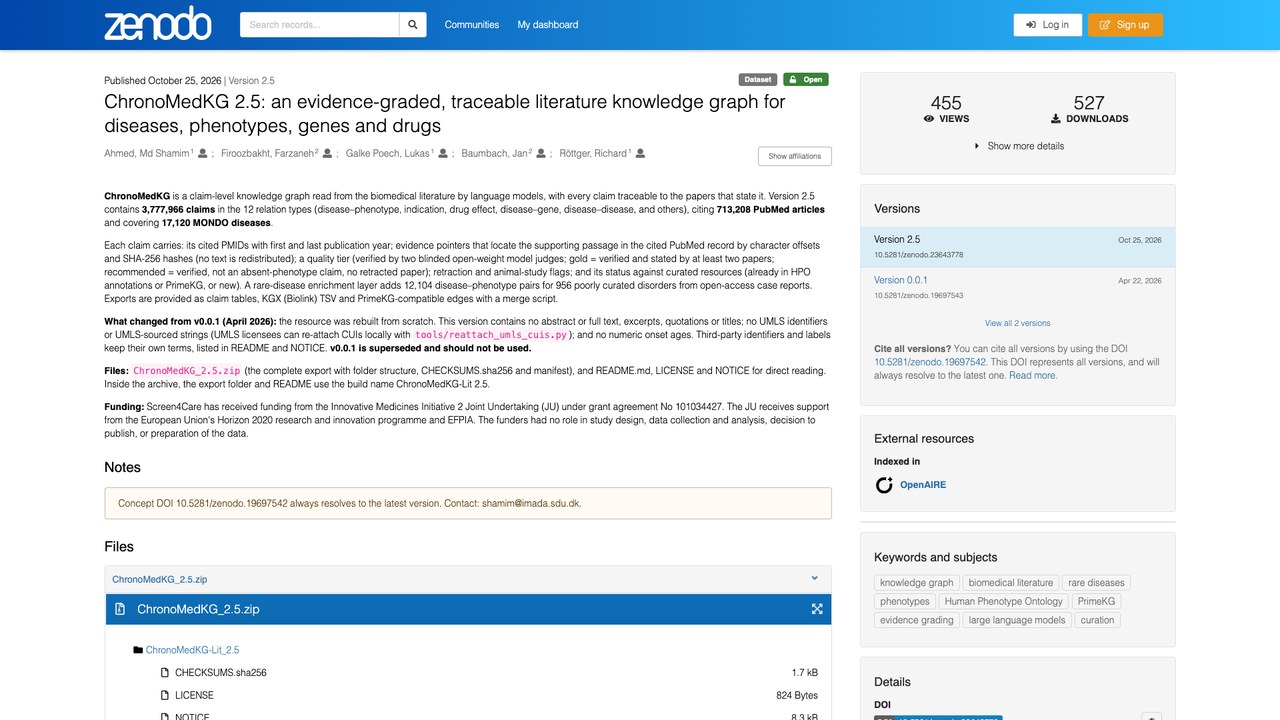Click the Show affiliations button

795,156
